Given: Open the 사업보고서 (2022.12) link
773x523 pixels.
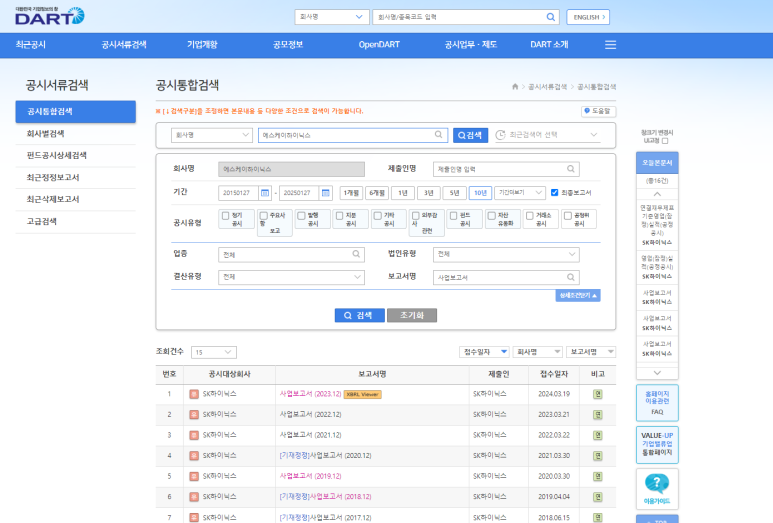Looking at the screenshot, I should coord(311,415).
